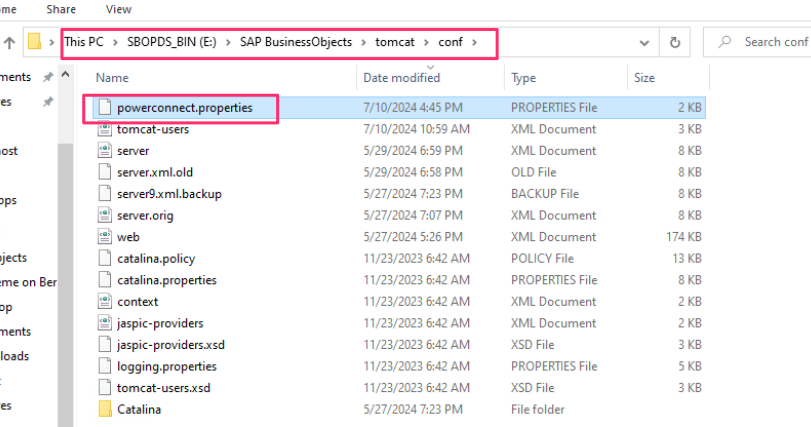The image size is (811, 427).
Task: Click the Catalina folder icon
Action: (x=104, y=409)
